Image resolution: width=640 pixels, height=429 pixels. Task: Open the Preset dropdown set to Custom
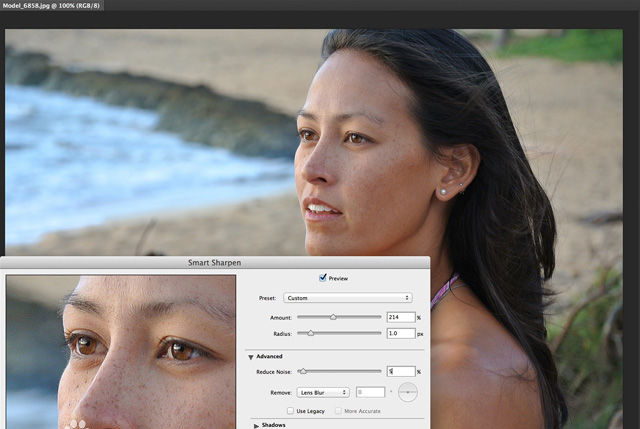pos(348,298)
